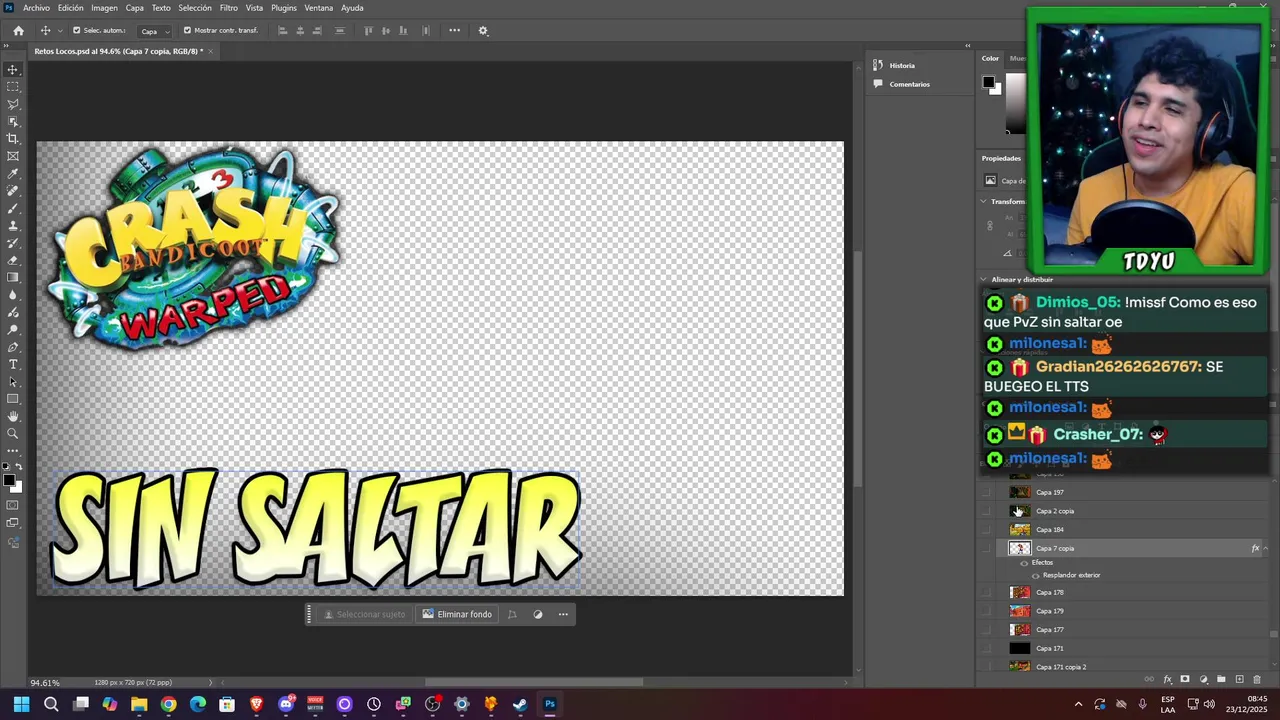The image size is (1280, 720).
Task: Select the Rectangular Marquee tool
Action: coord(13,86)
